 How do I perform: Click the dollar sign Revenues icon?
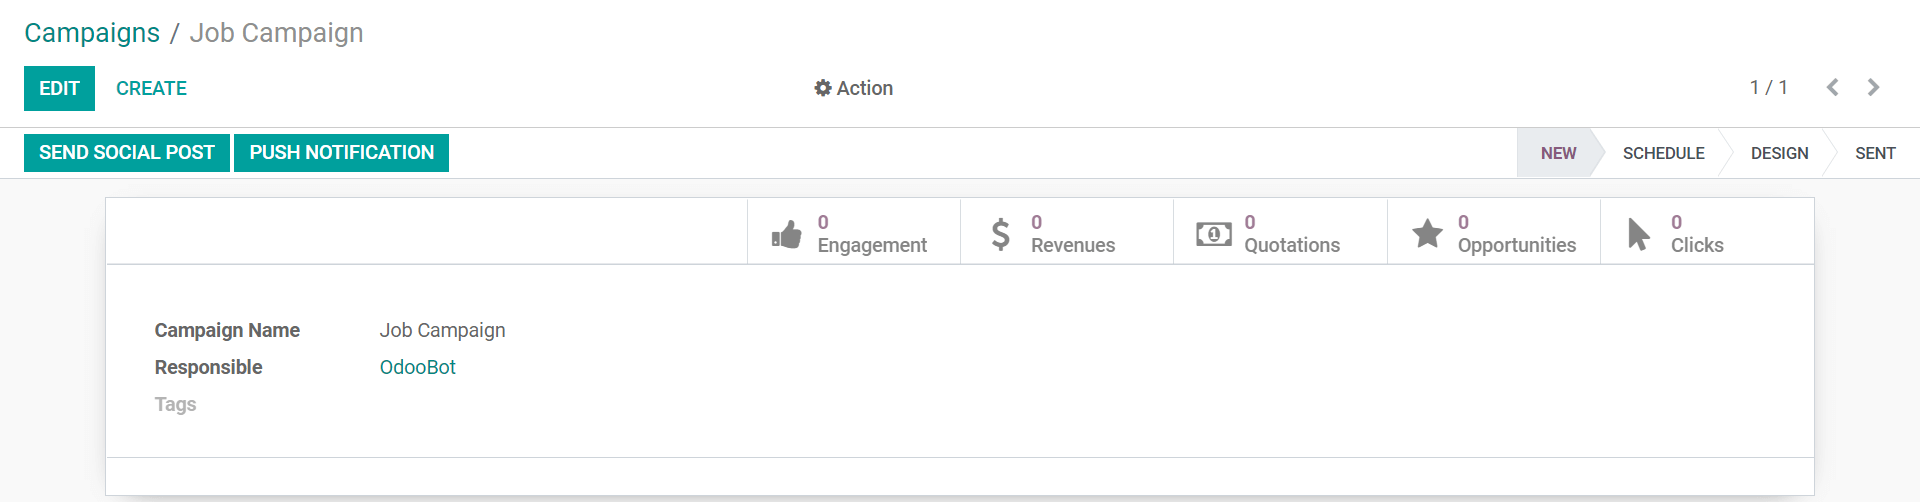[1000, 234]
